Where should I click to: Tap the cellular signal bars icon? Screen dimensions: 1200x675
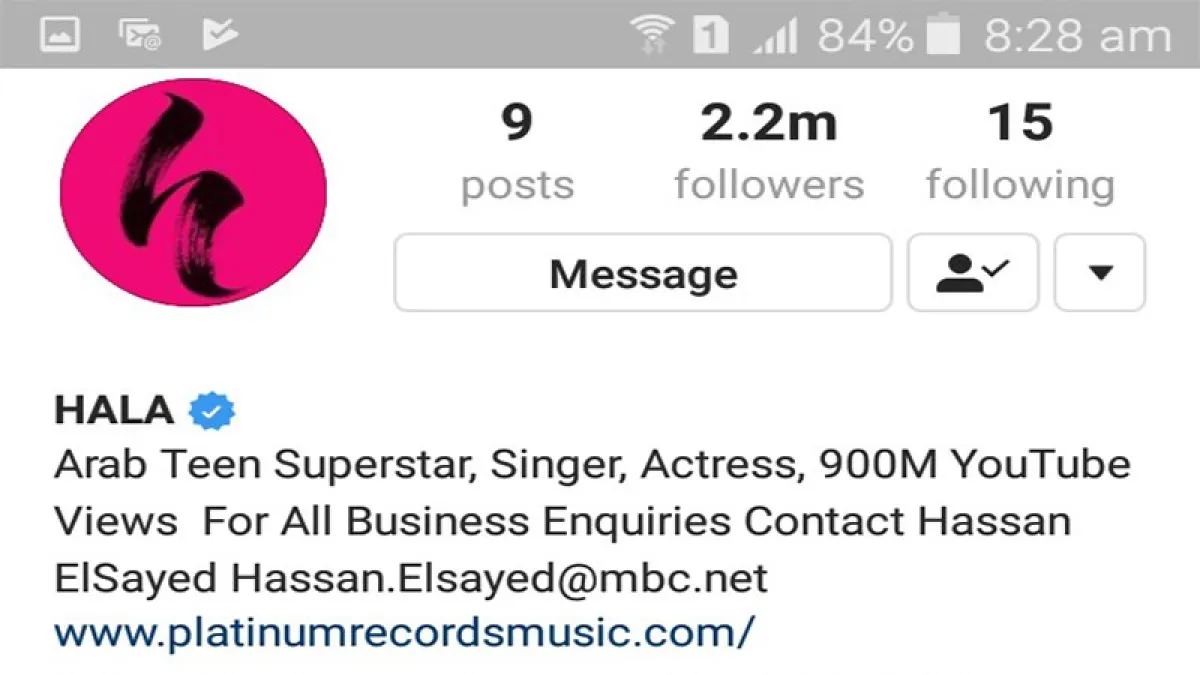(x=775, y=36)
